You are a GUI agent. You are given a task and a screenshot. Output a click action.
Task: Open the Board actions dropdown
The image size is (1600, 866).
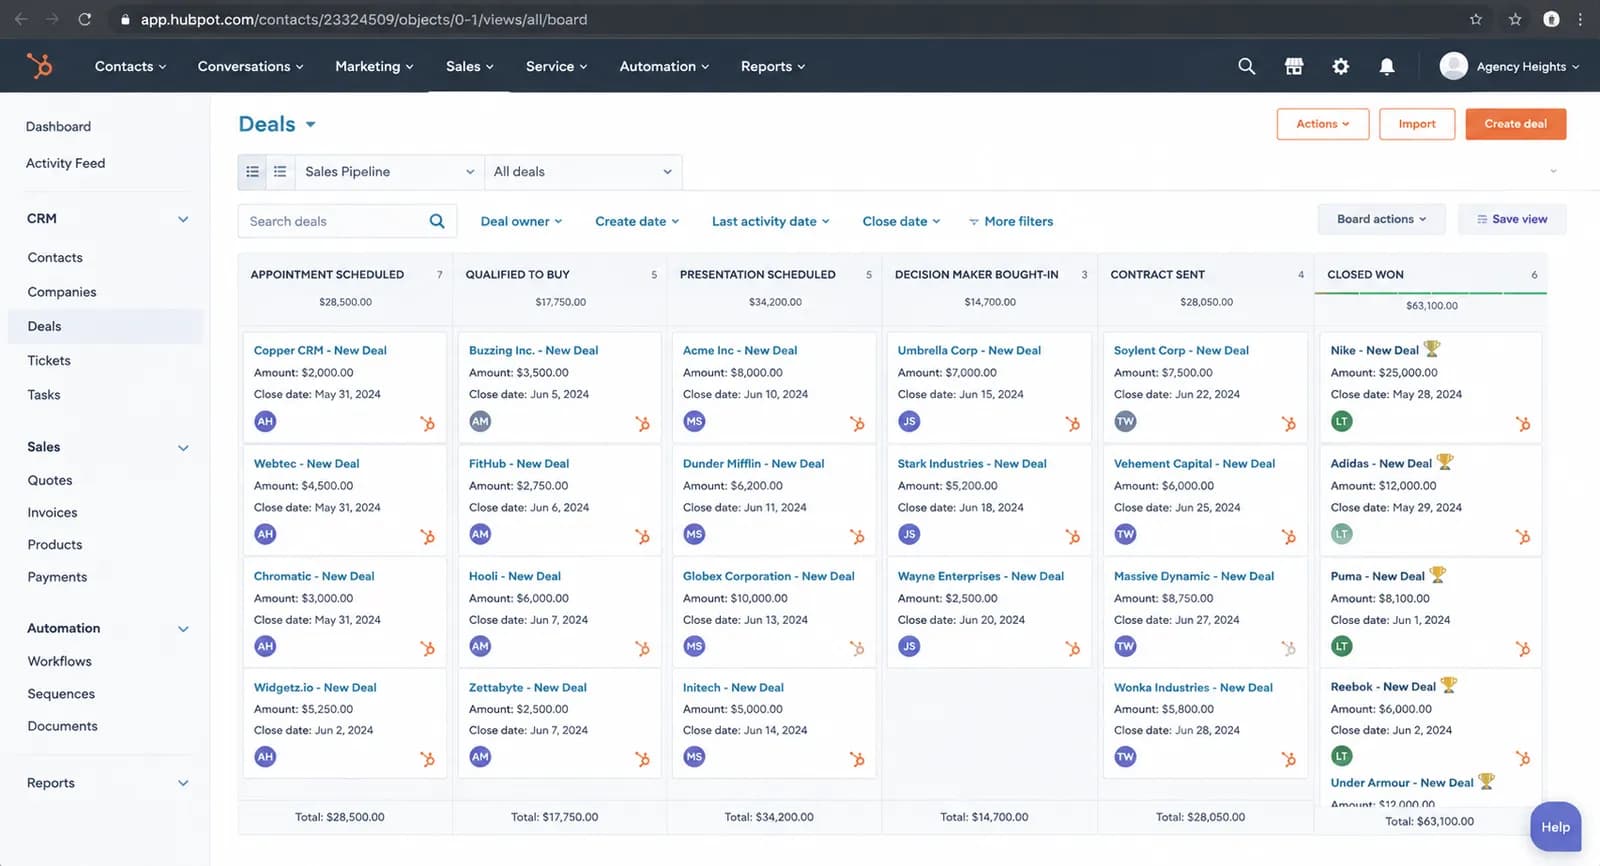pos(1381,219)
